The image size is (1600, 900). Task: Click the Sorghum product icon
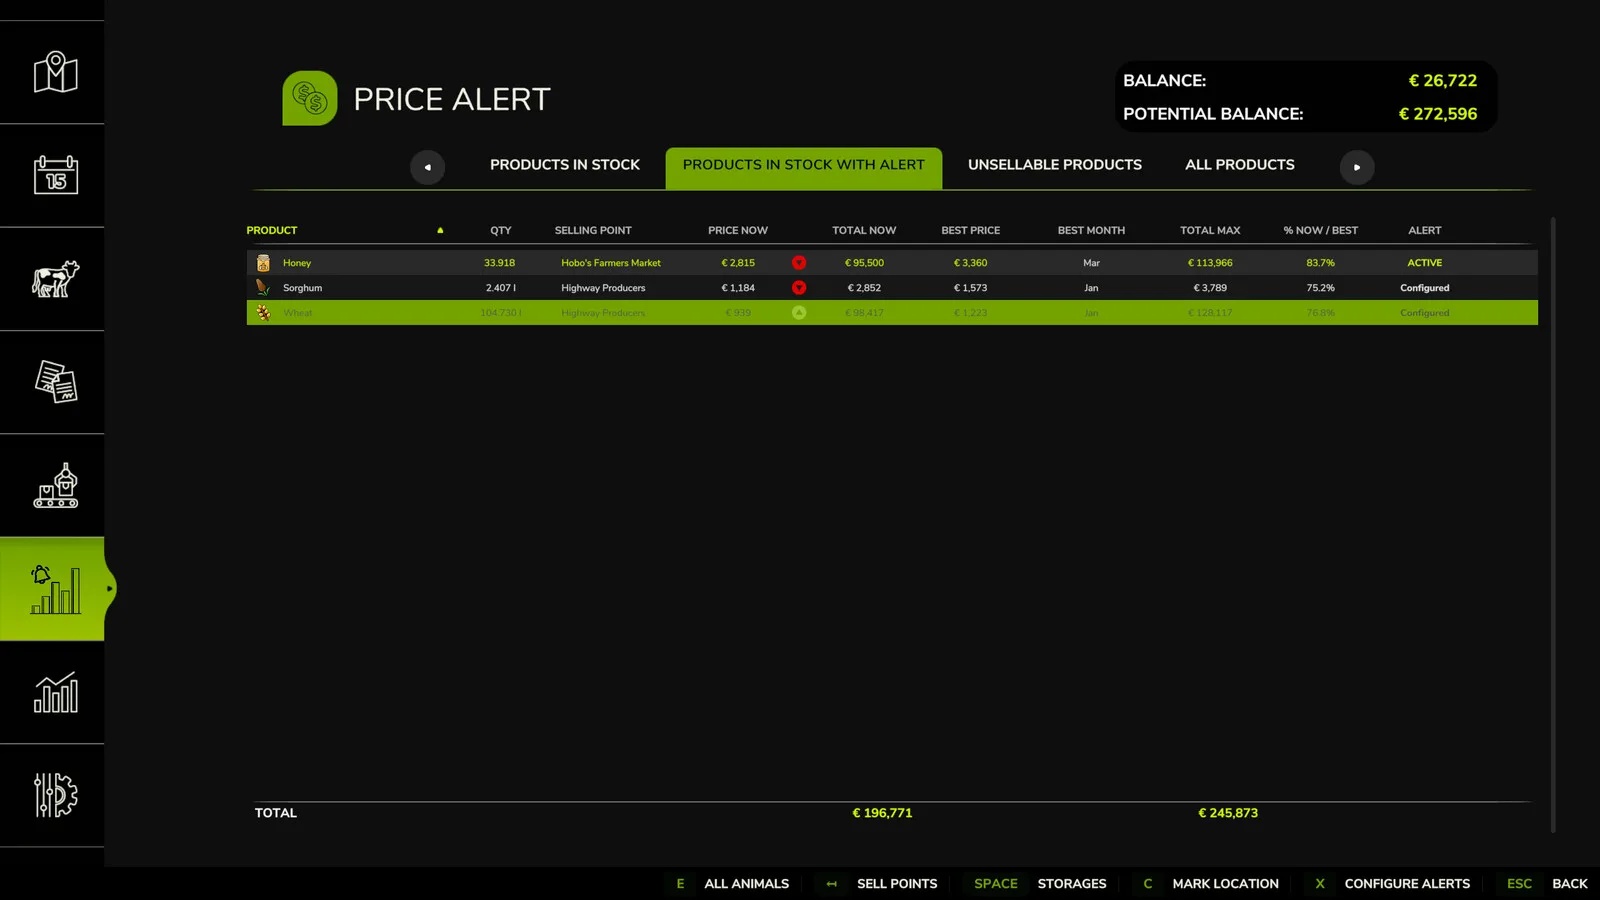[263, 288]
